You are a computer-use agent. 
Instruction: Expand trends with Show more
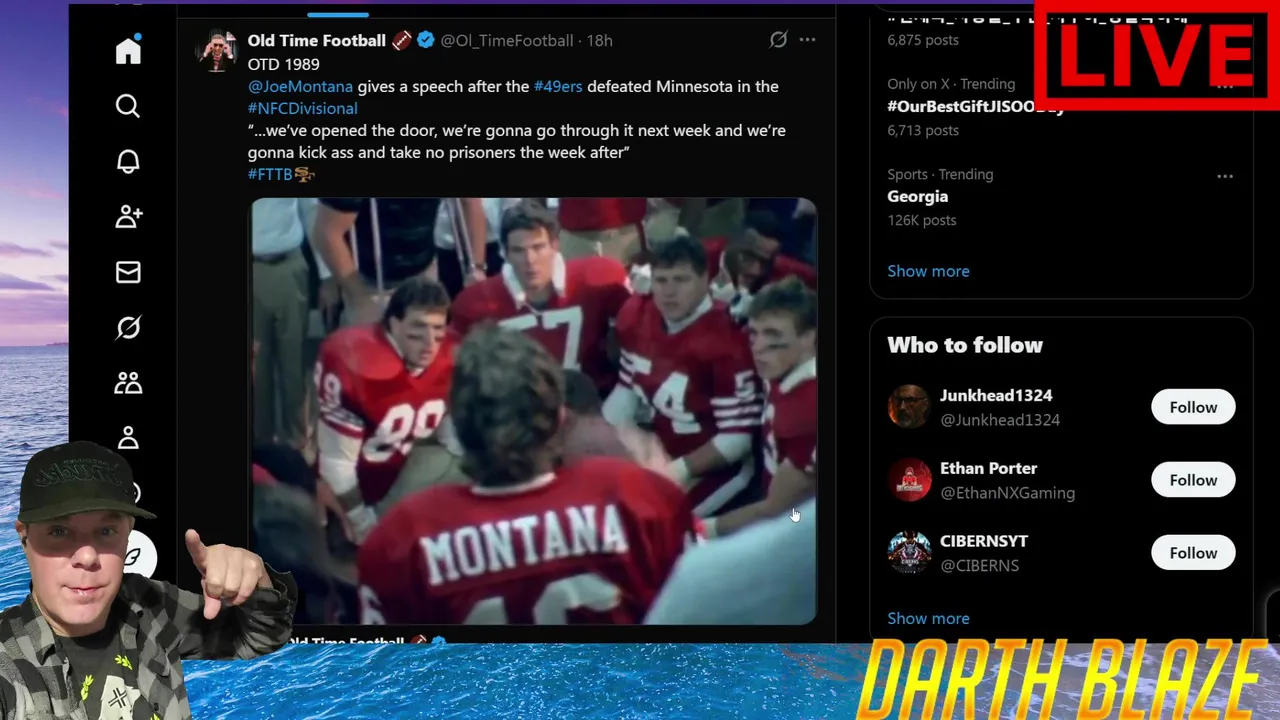tap(928, 271)
